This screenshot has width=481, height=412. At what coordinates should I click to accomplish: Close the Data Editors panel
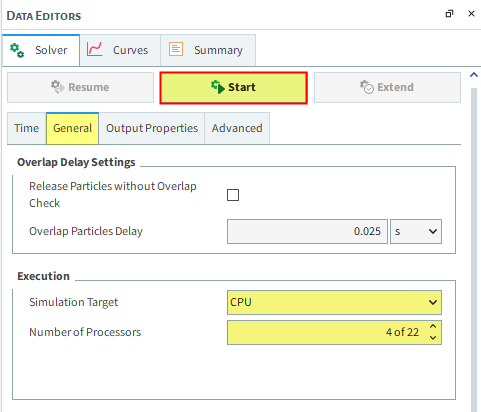471,14
